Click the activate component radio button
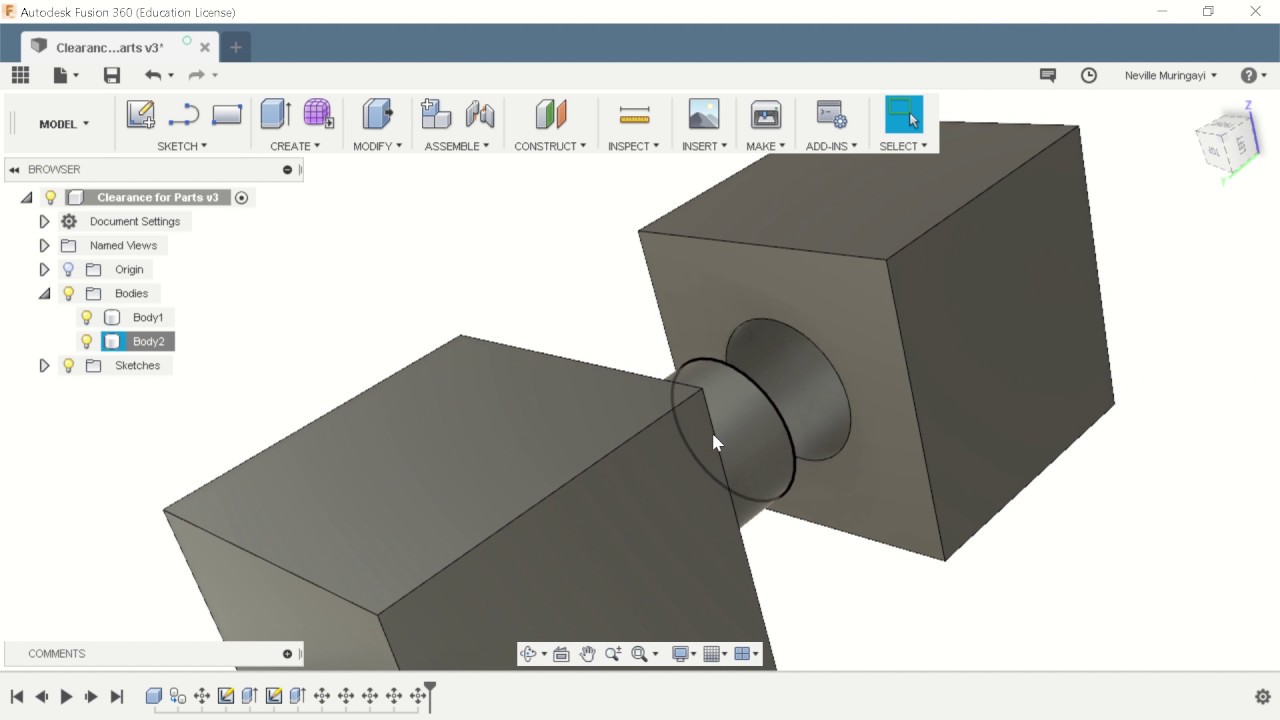Screen dimensions: 1280x720 (x=241, y=198)
